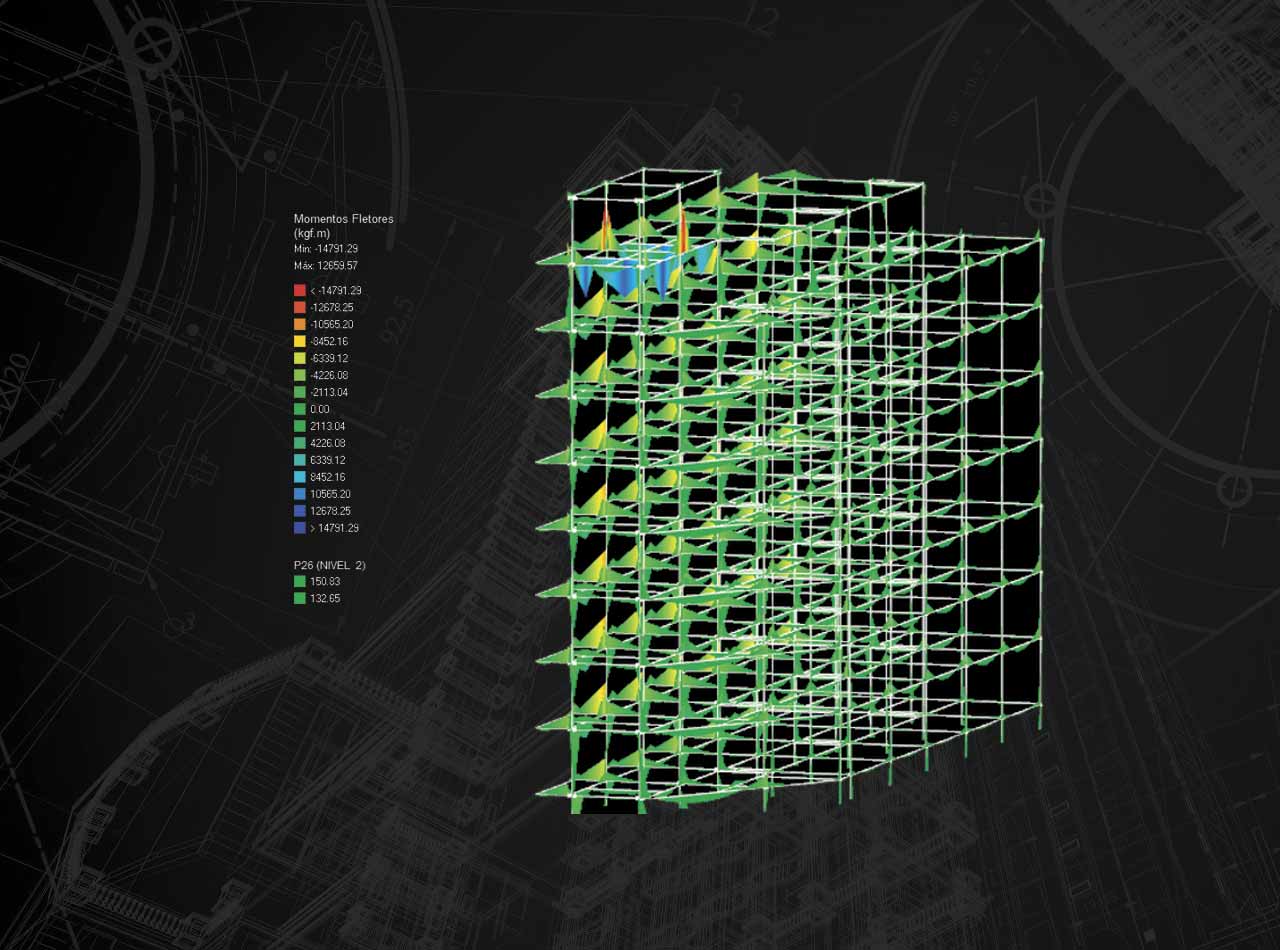Choose the indigo swatch beside > 14791.29
Viewport: 1280px width, 950px height.
pyautogui.click(x=299, y=528)
